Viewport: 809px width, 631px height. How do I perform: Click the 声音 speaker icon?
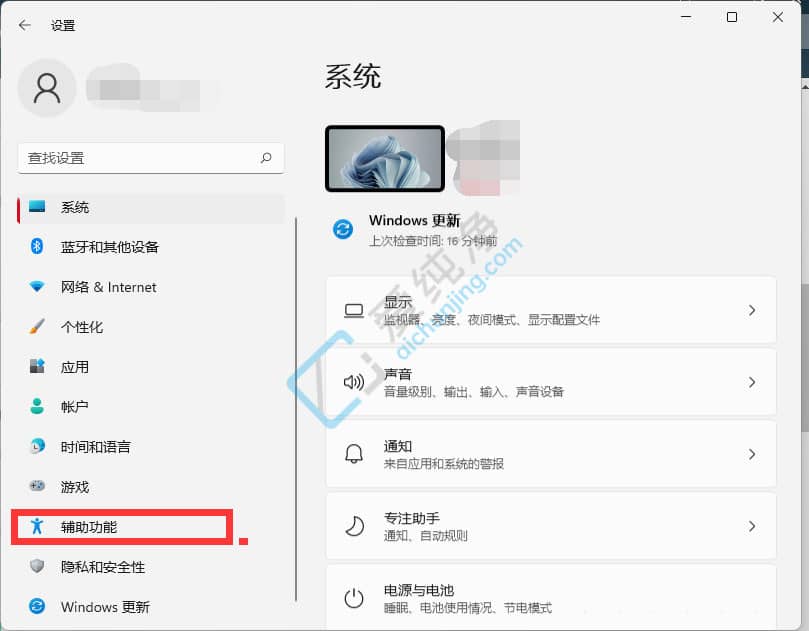point(354,382)
